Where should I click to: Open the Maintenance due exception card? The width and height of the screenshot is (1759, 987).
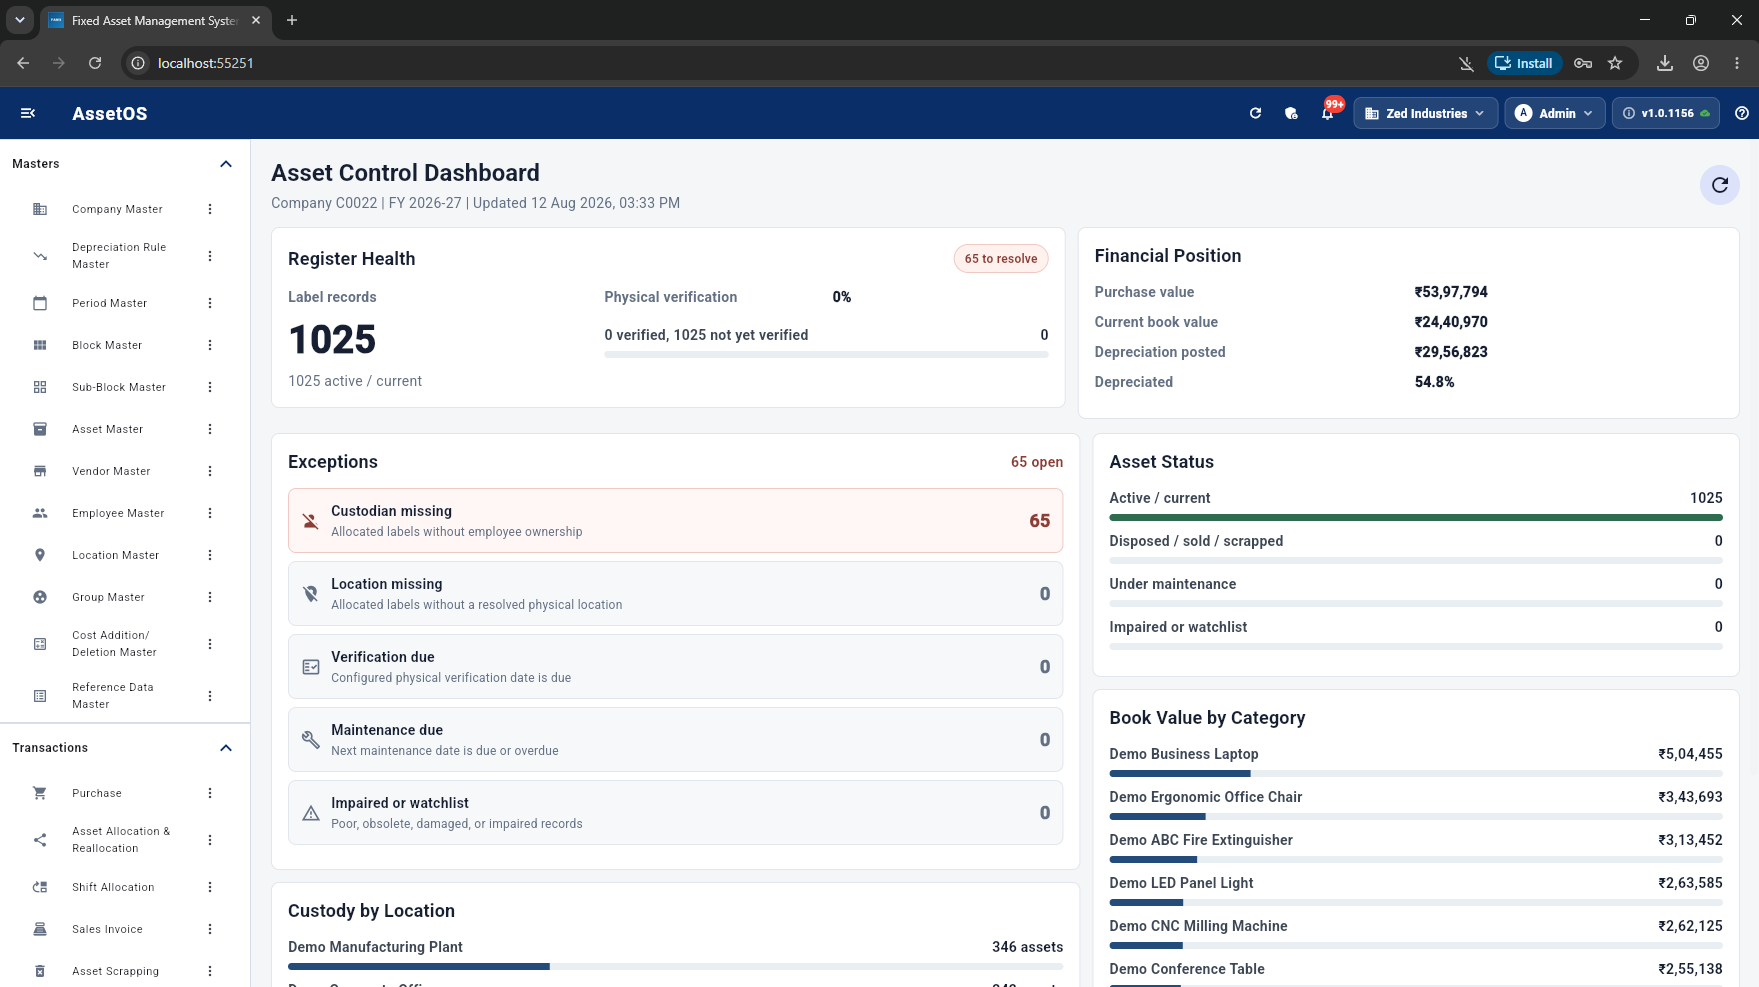[x=676, y=740]
